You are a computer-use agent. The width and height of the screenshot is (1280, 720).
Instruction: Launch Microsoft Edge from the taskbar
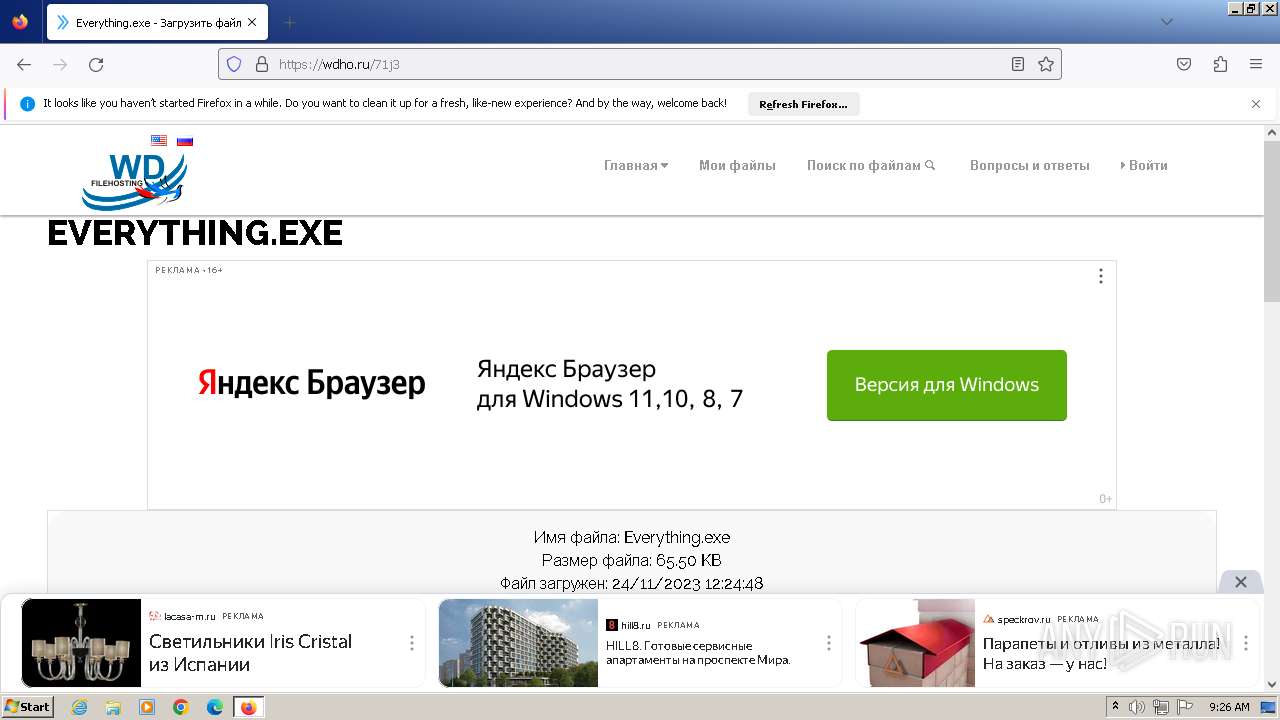point(215,707)
